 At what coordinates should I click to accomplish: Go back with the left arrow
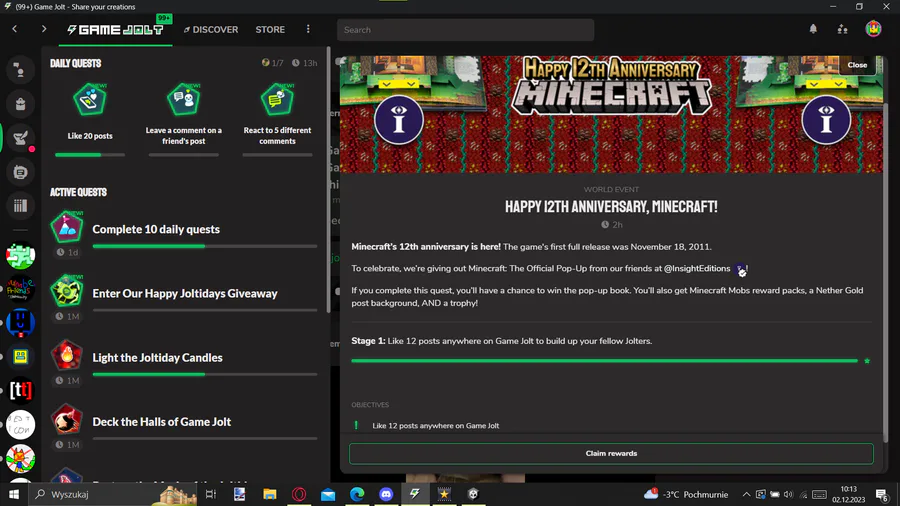[15, 29]
